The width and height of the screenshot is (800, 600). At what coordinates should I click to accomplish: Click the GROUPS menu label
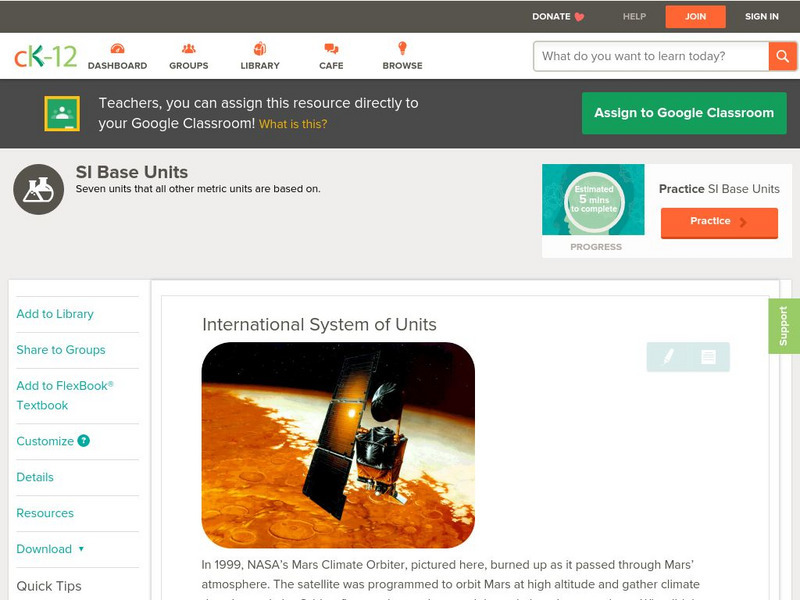(189, 66)
